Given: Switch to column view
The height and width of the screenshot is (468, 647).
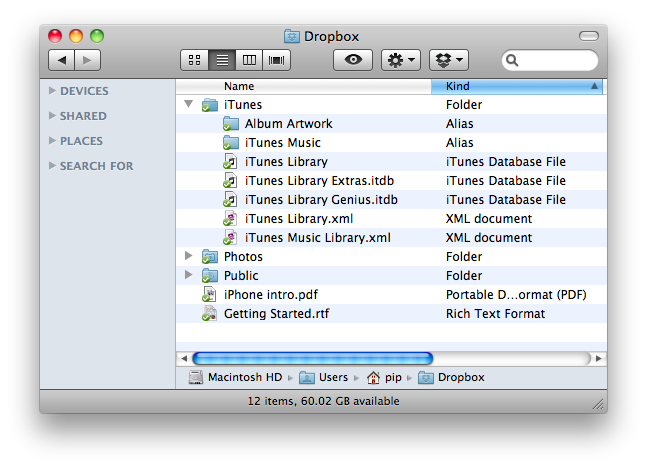Looking at the screenshot, I should click(249, 60).
